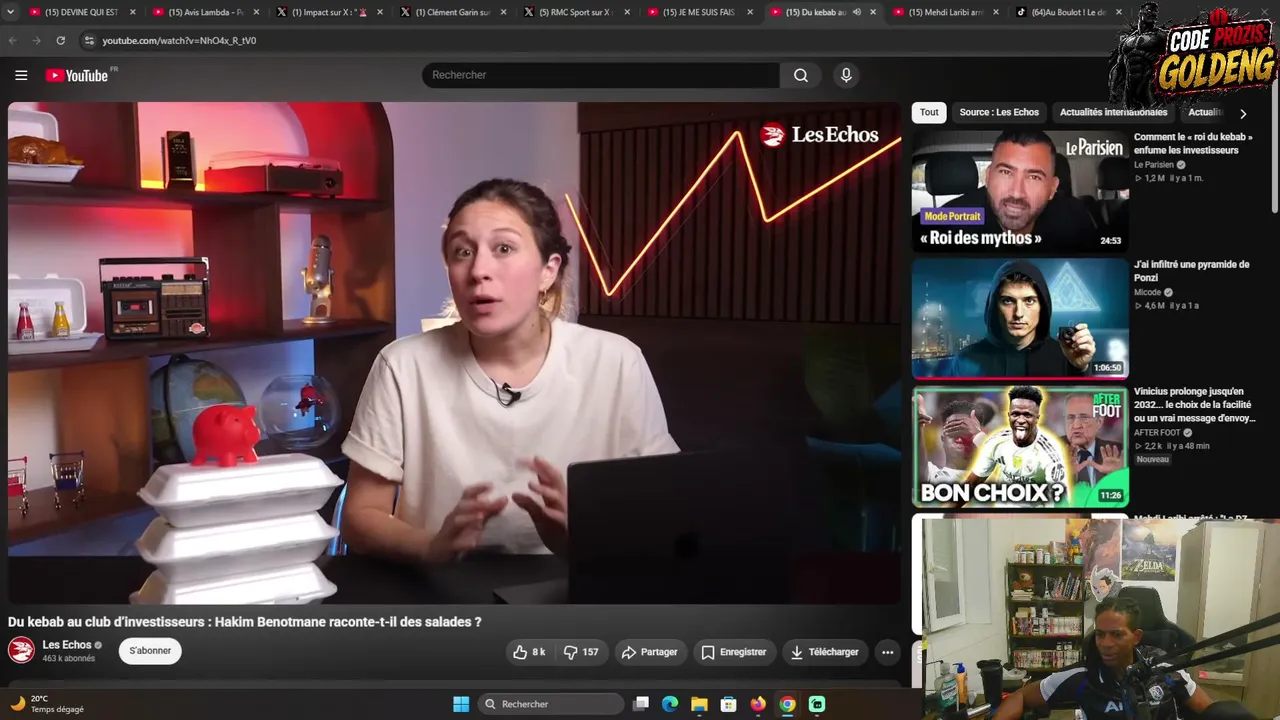Open the roi du kebab video title
The height and width of the screenshot is (720, 1280).
point(1193,143)
